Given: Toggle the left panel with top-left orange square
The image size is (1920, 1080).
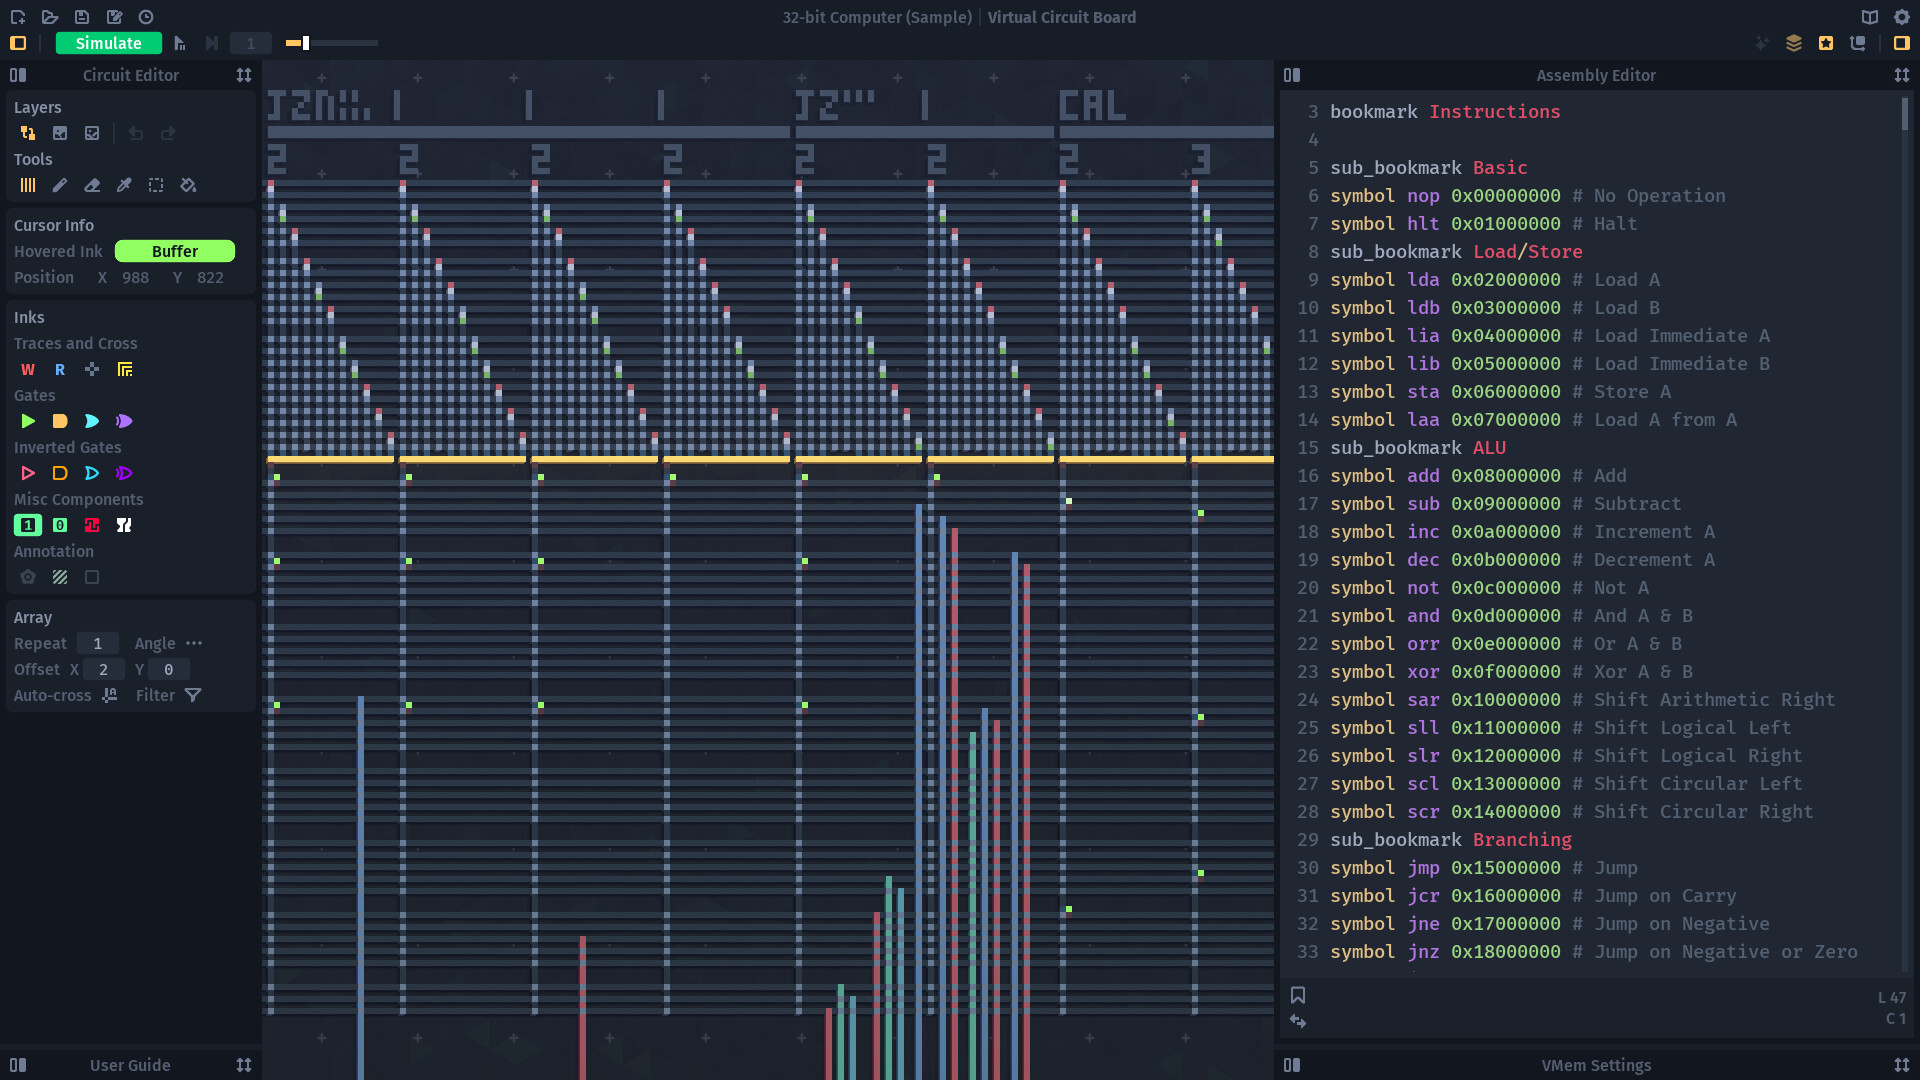Looking at the screenshot, I should 18,43.
